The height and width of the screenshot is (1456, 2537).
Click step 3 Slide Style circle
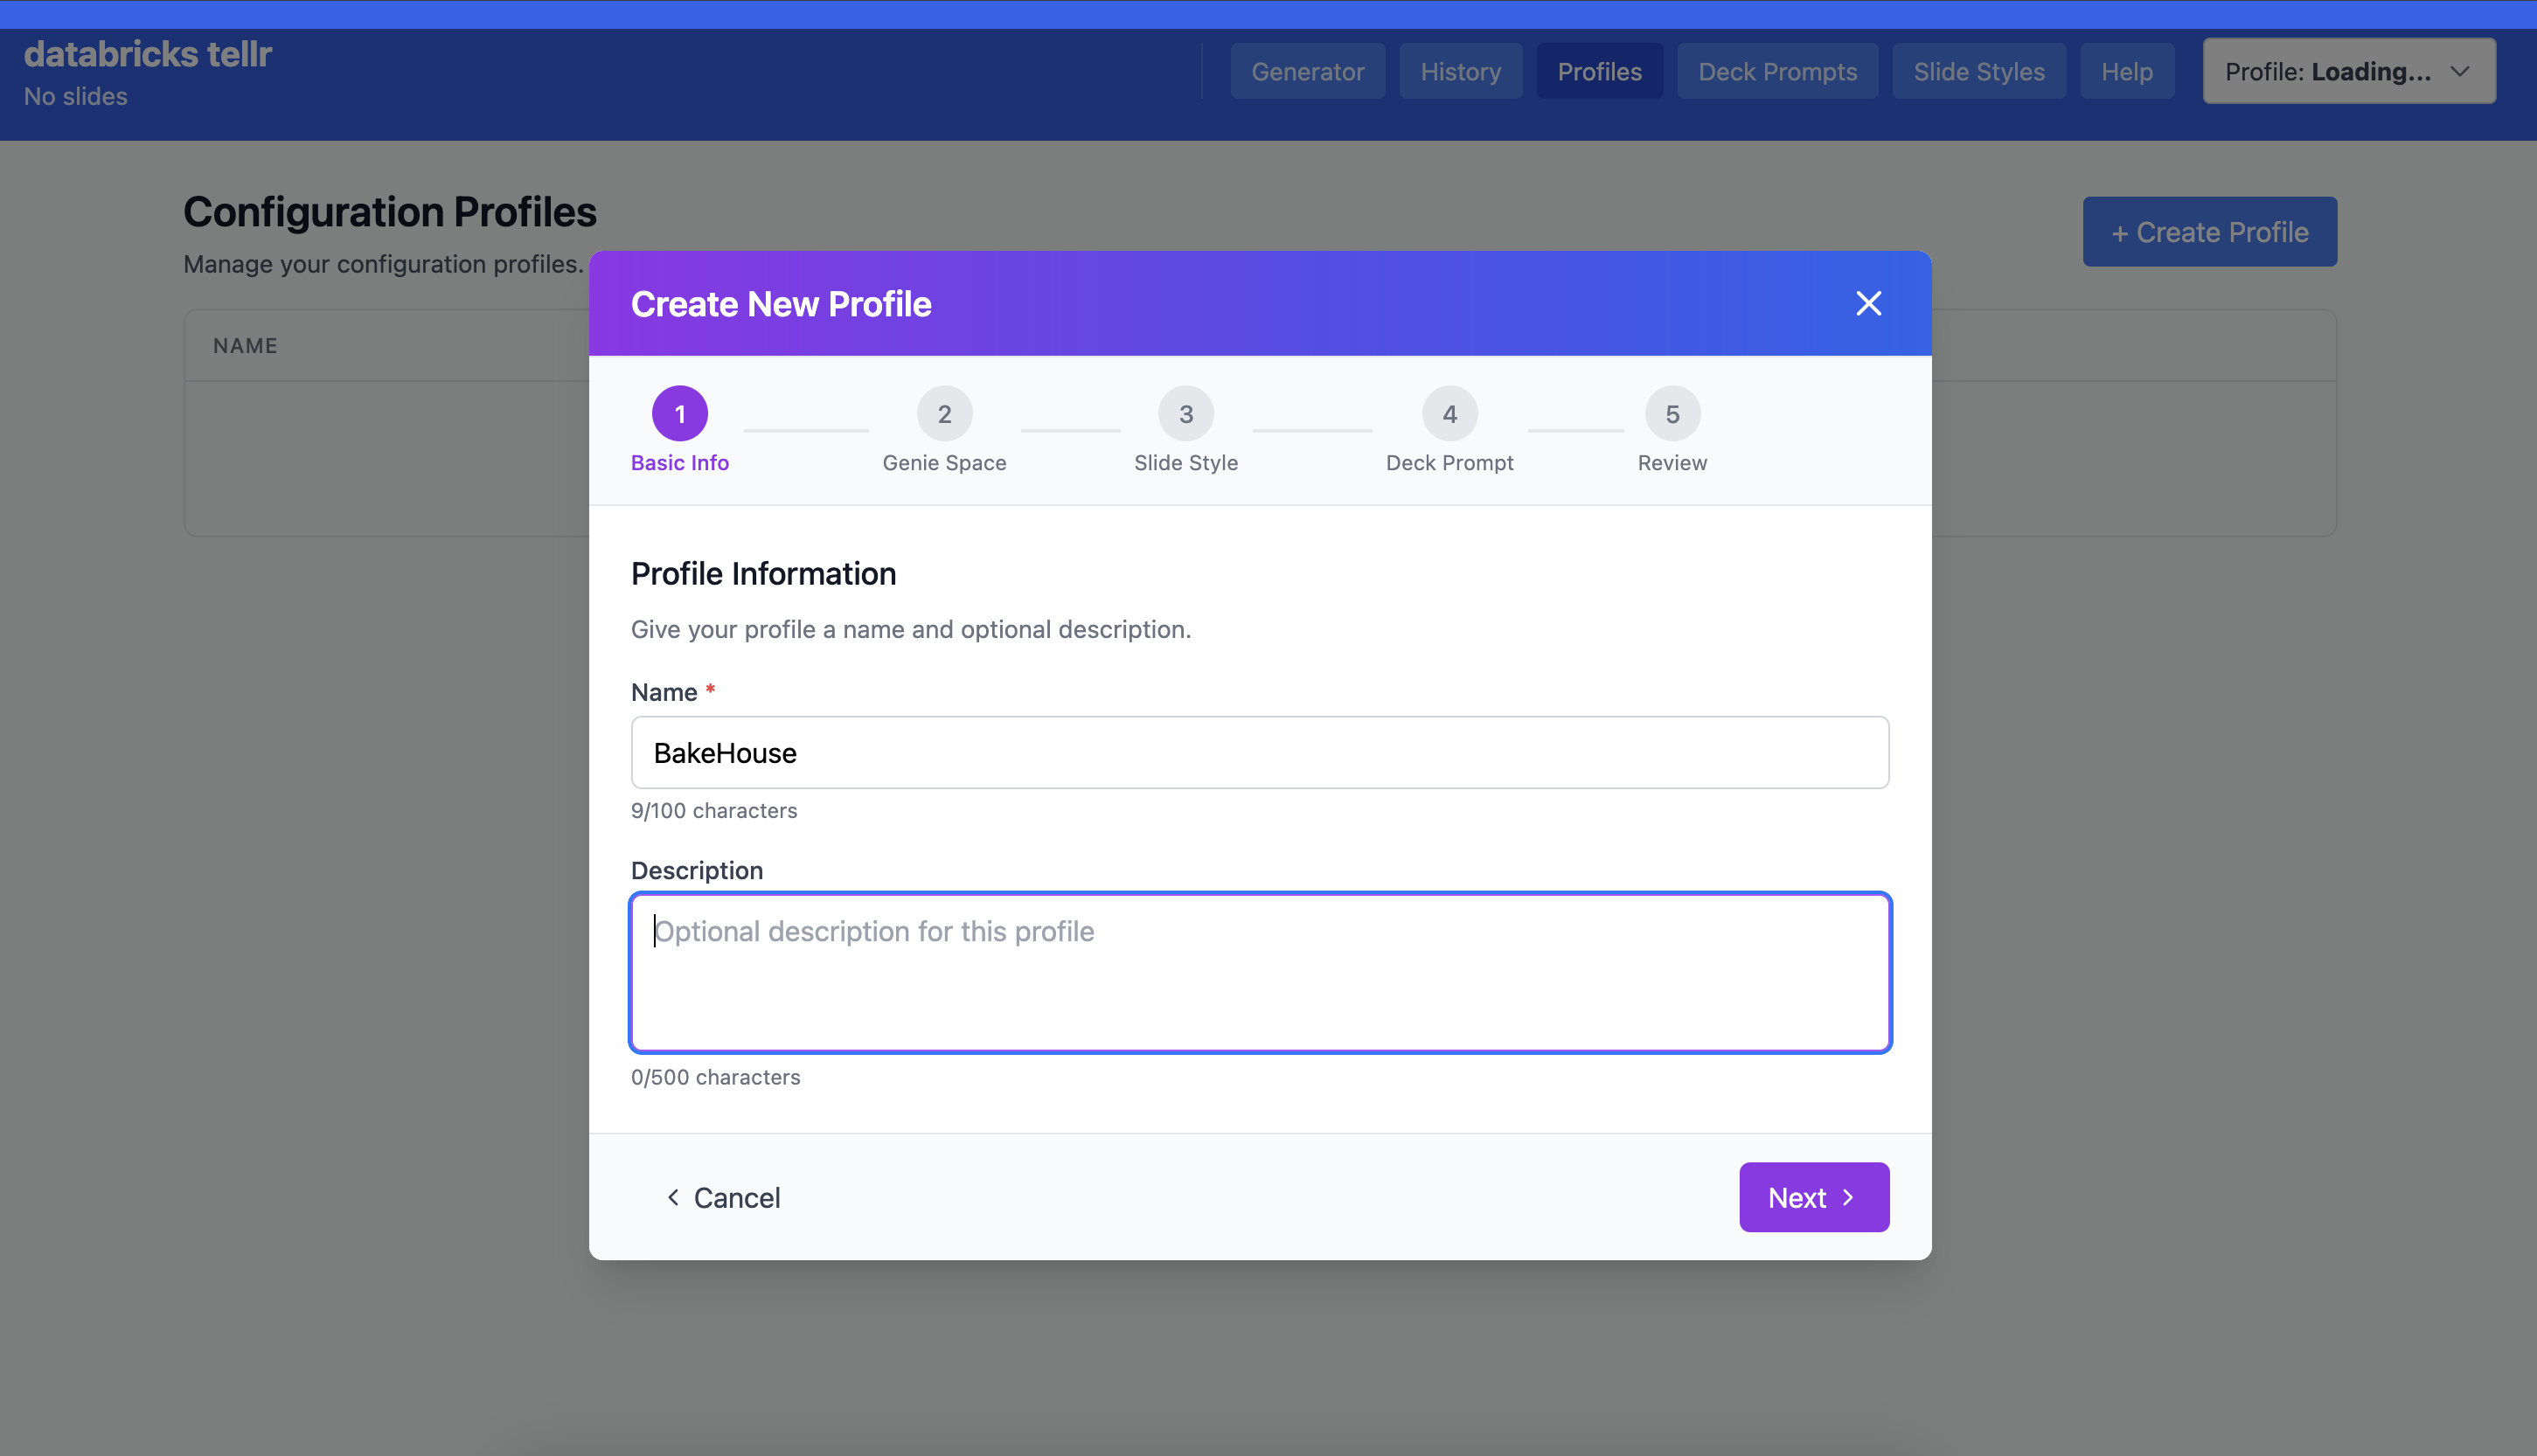pyautogui.click(x=1186, y=414)
